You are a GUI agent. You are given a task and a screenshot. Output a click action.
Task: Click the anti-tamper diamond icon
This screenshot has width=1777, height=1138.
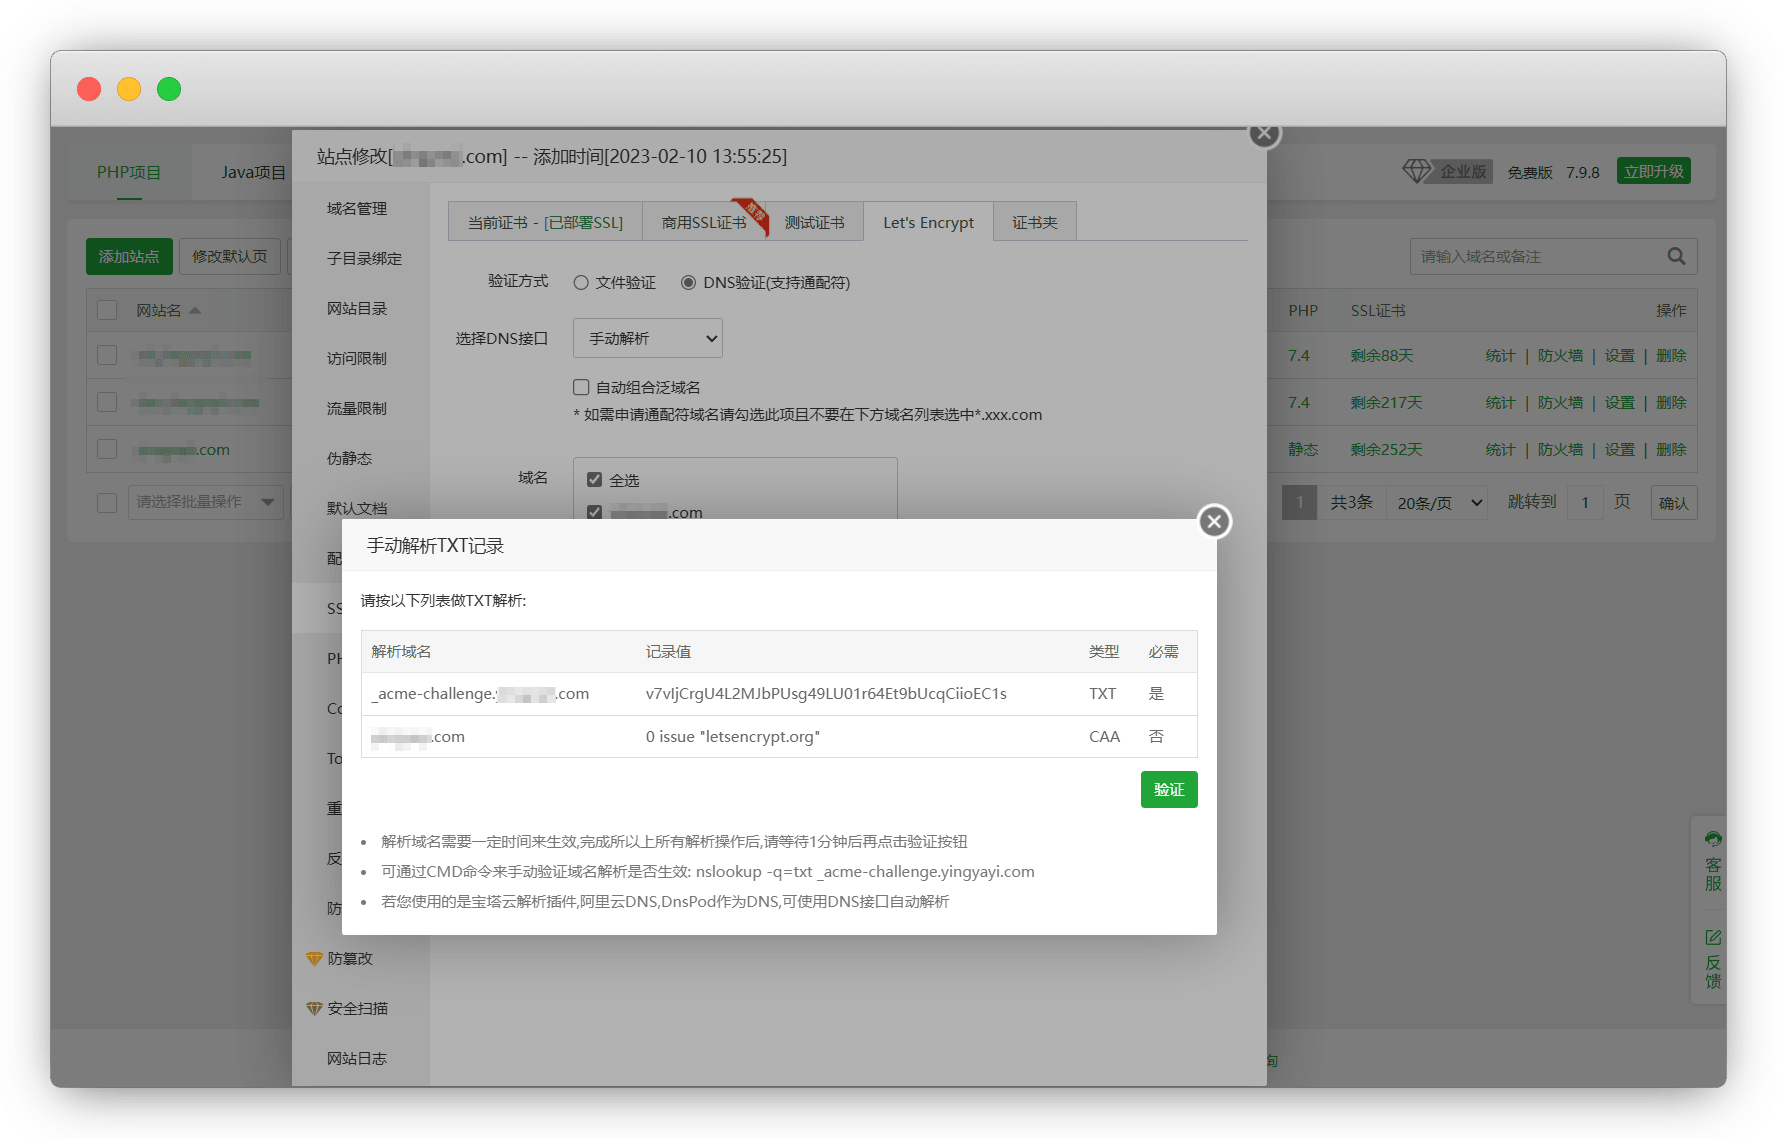click(x=314, y=959)
